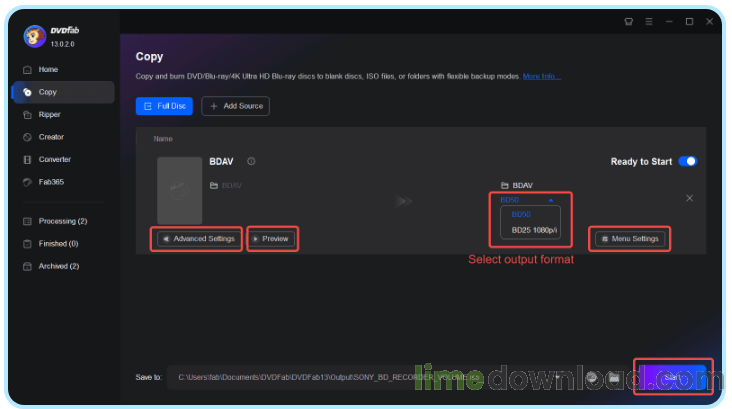The height and width of the screenshot is (409, 732).
Task: Click the Preview button
Action: tap(272, 239)
